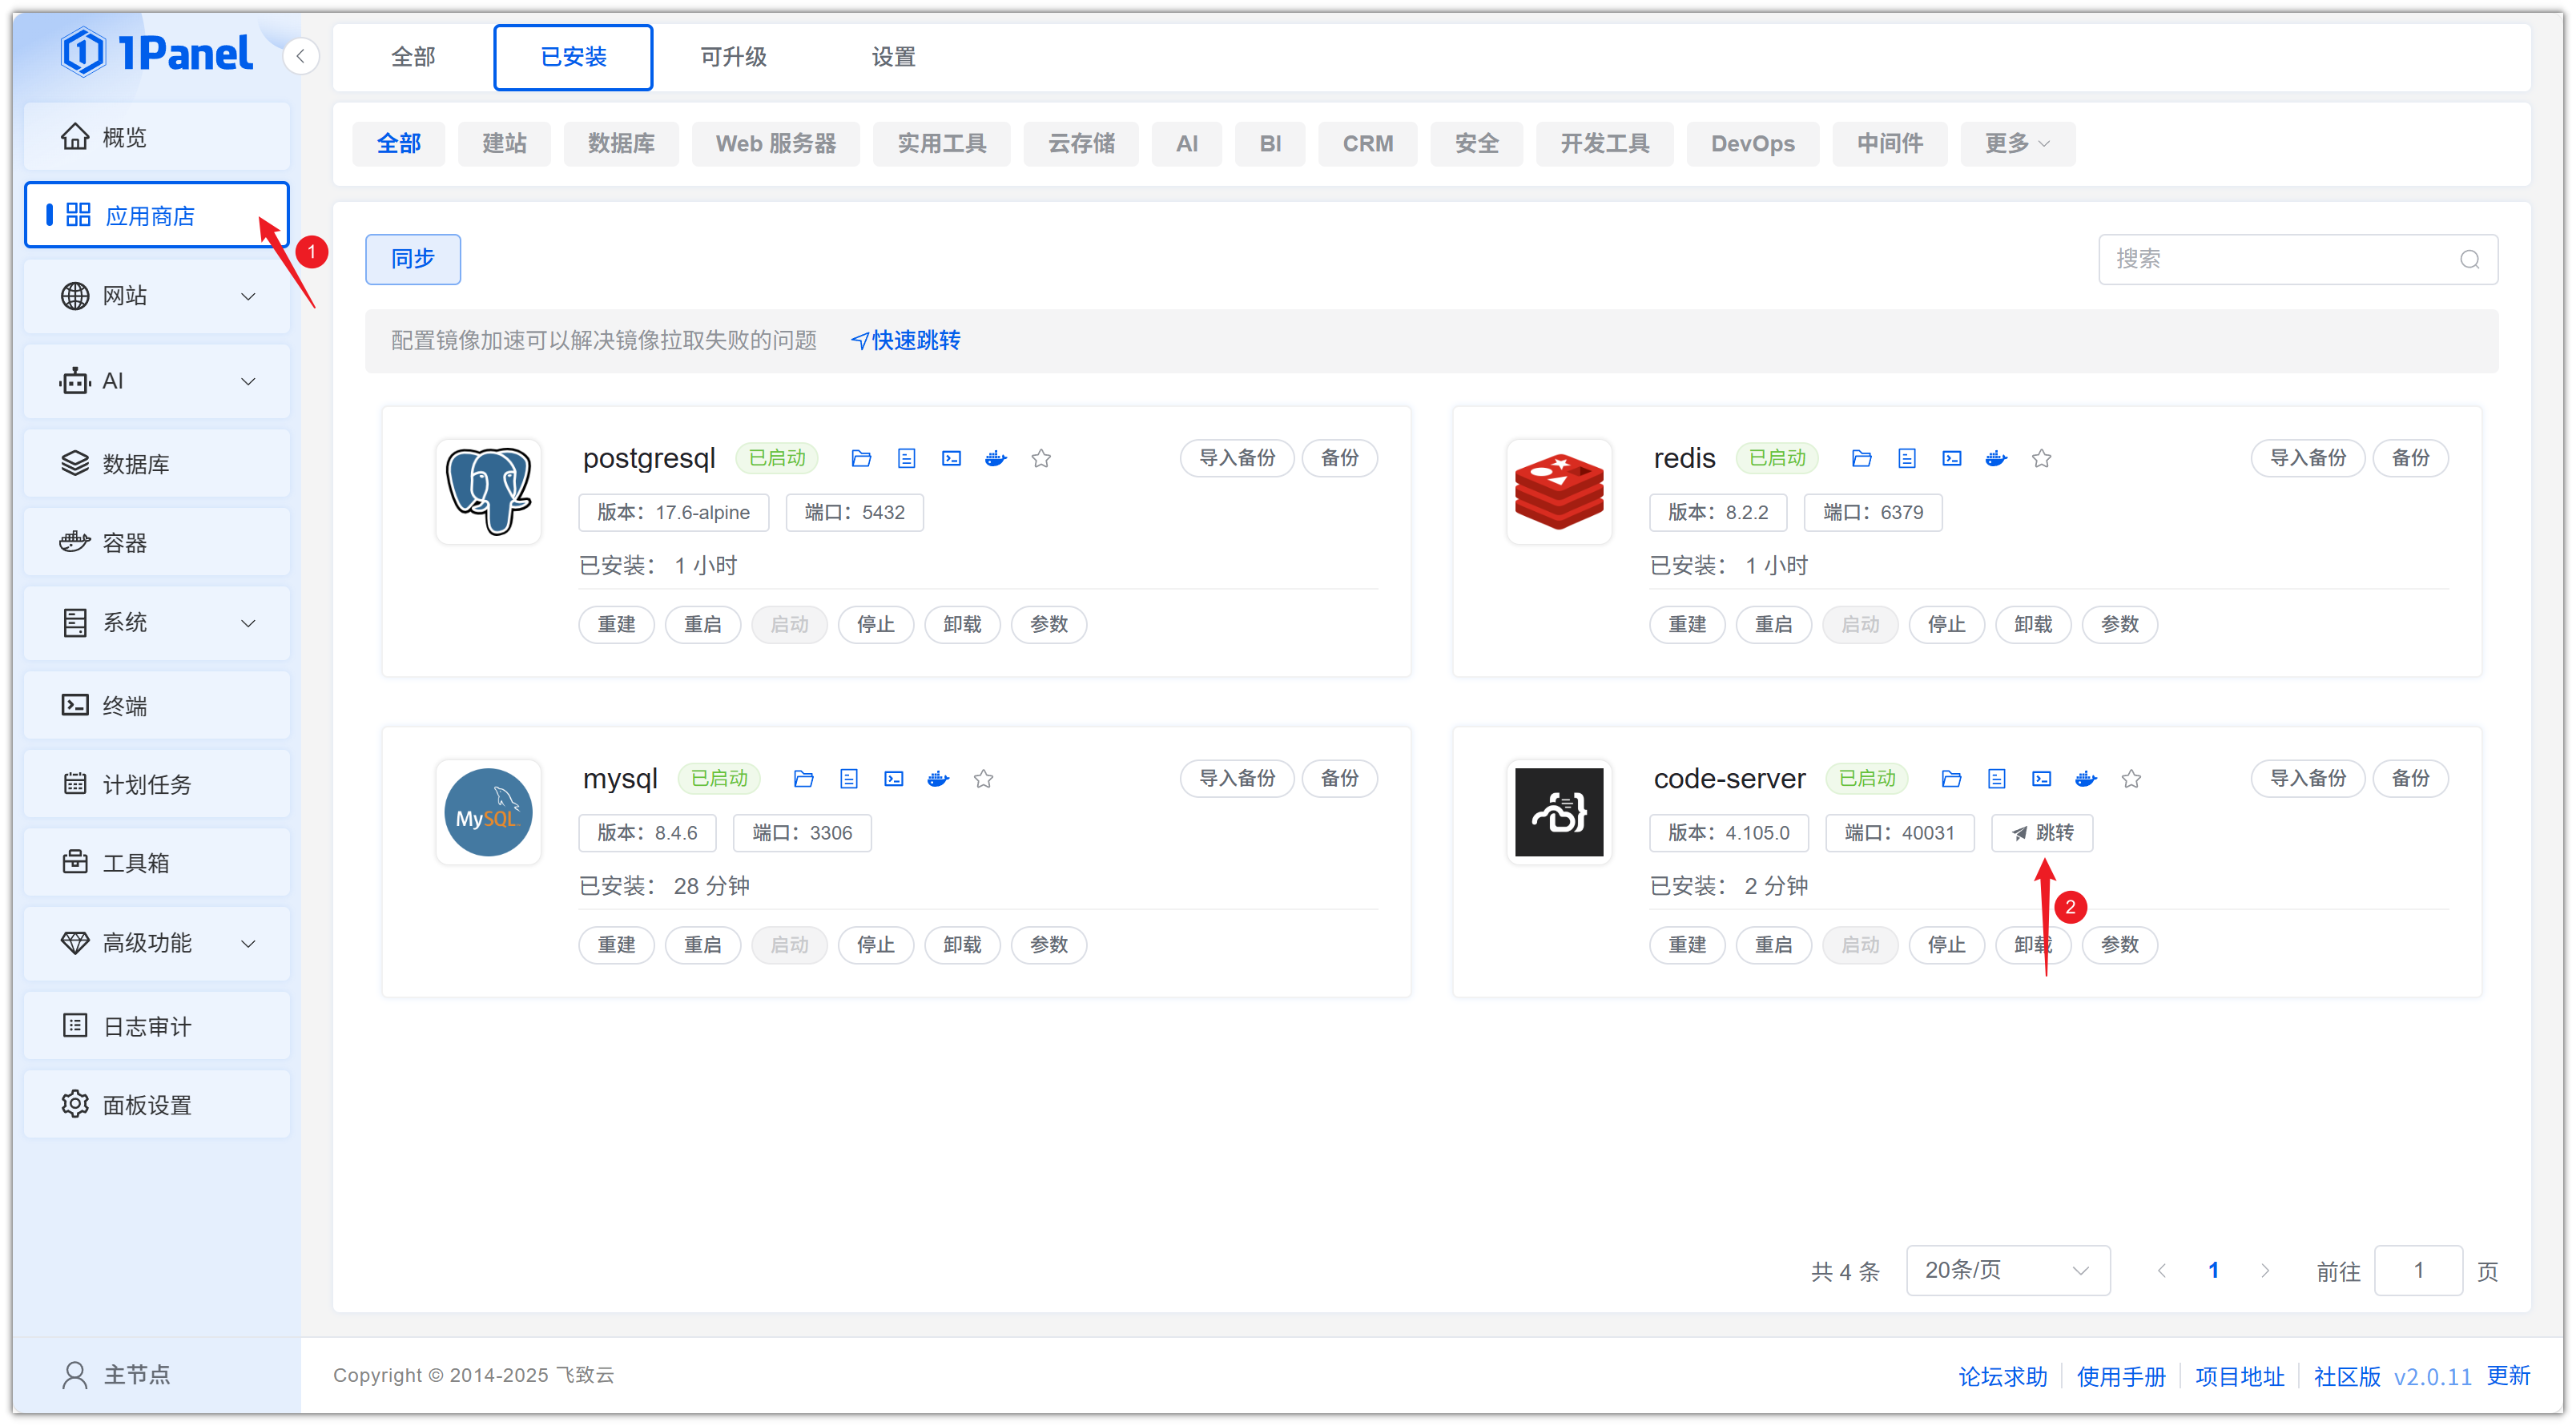Click code-server docker container icon
The image size is (2576, 1426).
(2085, 778)
